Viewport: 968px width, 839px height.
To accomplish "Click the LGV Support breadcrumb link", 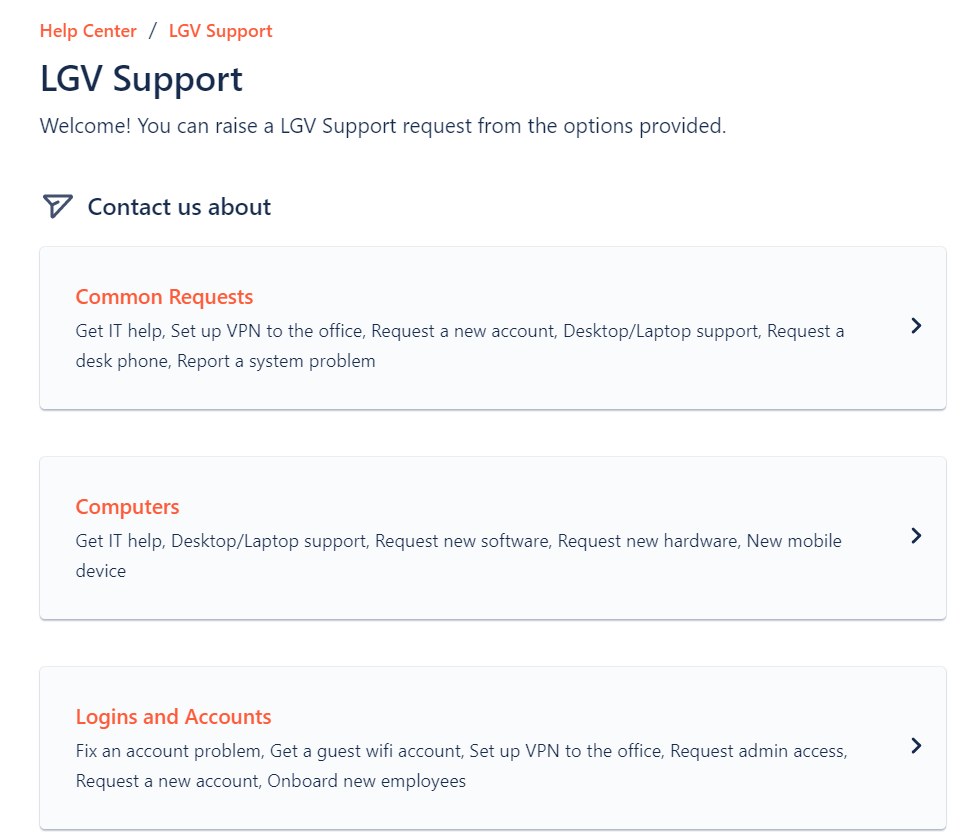I will (220, 31).
